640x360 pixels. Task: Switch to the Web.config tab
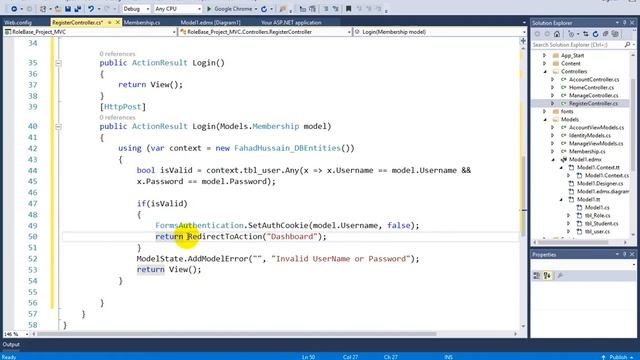pyautogui.click(x=18, y=22)
